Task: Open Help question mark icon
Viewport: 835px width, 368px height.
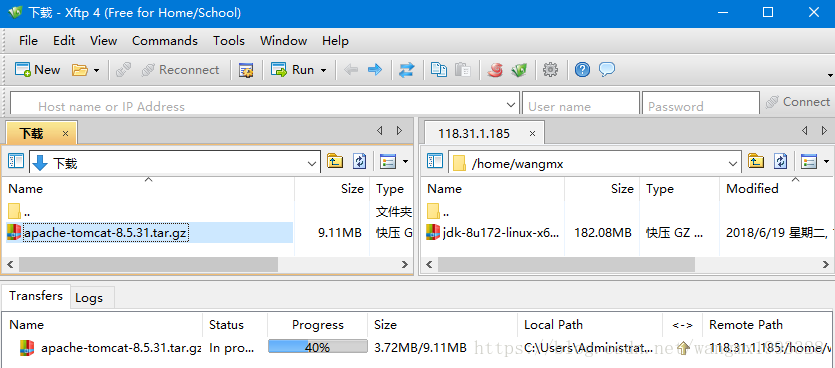Action: [x=583, y=70]
